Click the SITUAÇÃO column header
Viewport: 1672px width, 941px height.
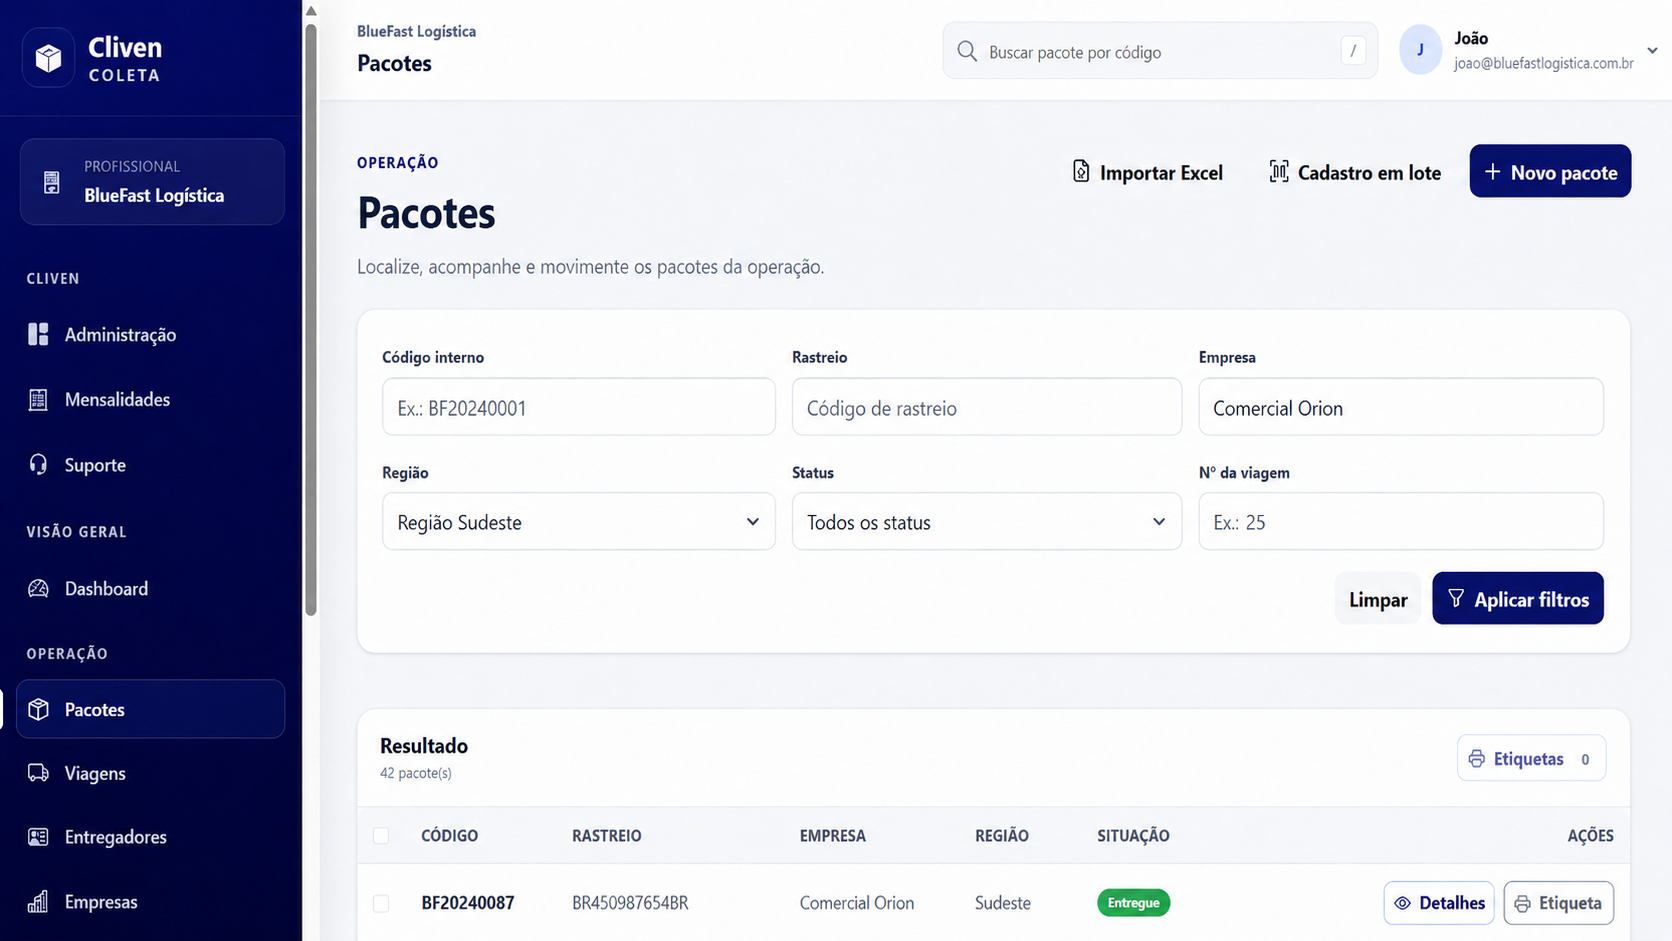click(x=1133, y=835)
